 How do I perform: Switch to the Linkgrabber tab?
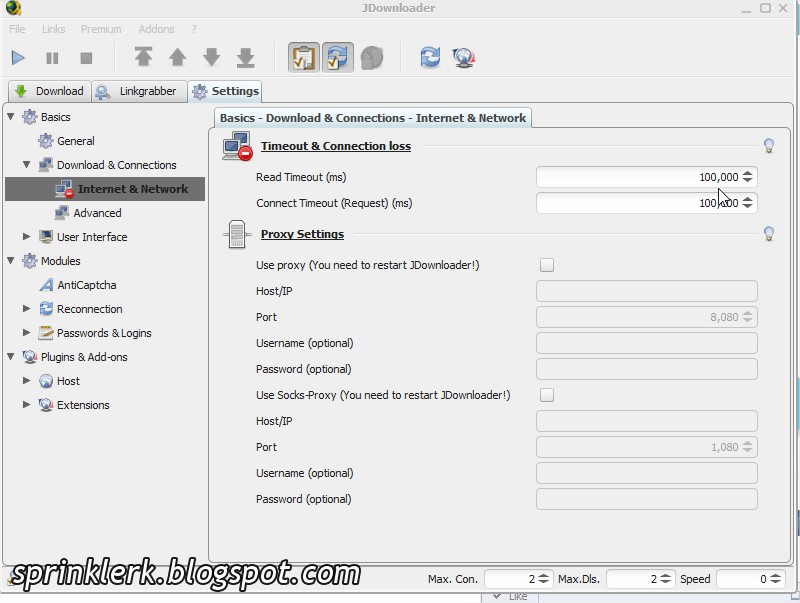tap(139, 91)
